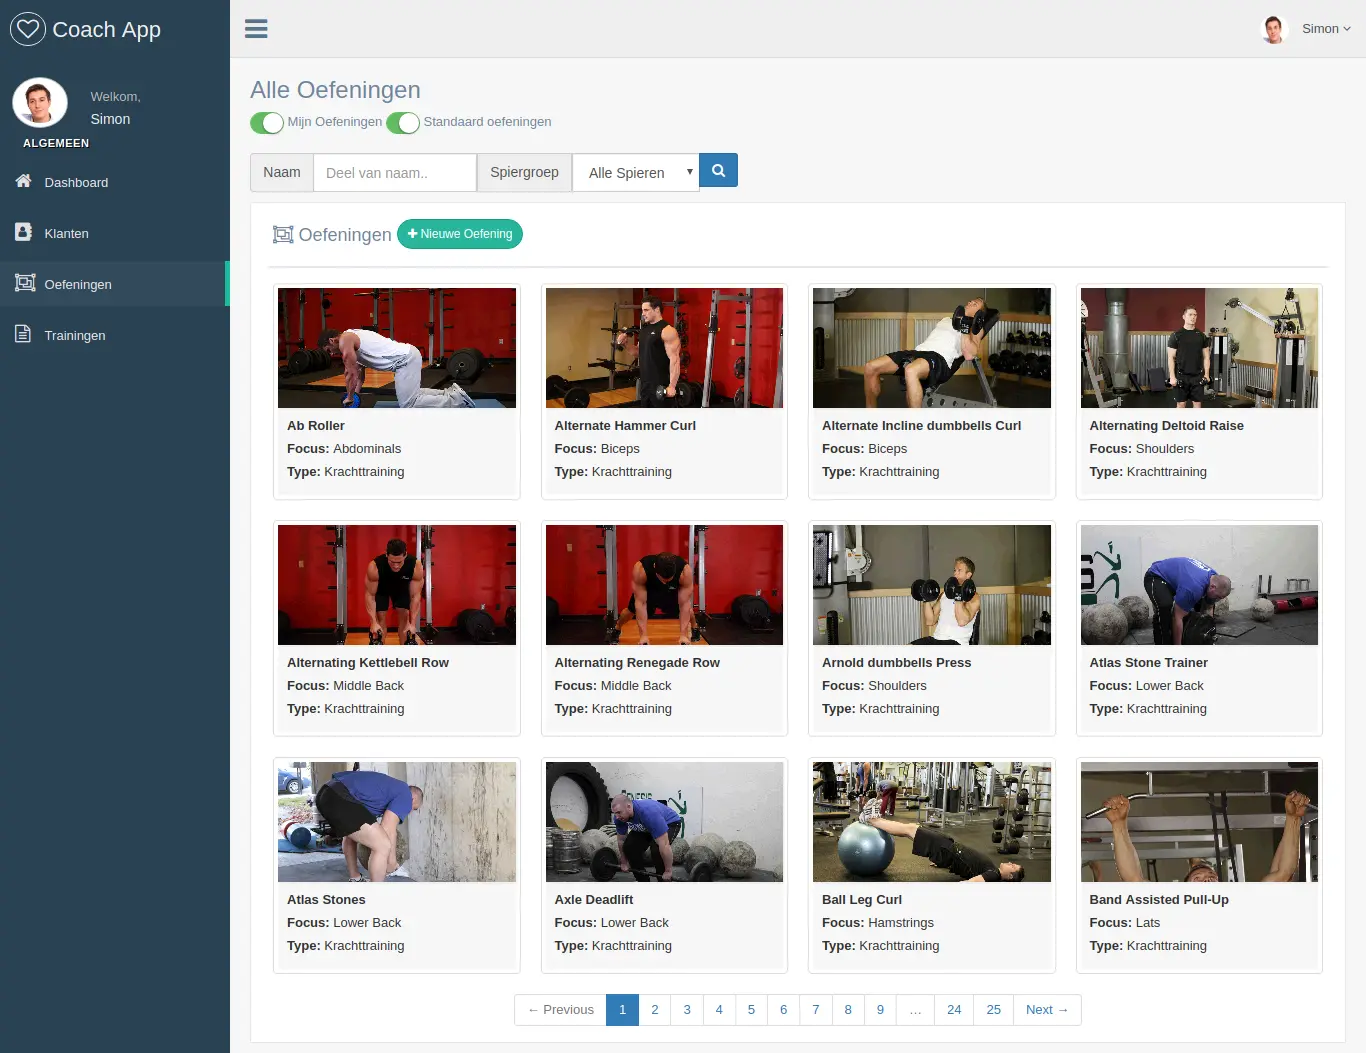Click the magnifier search button

[718, 170]
